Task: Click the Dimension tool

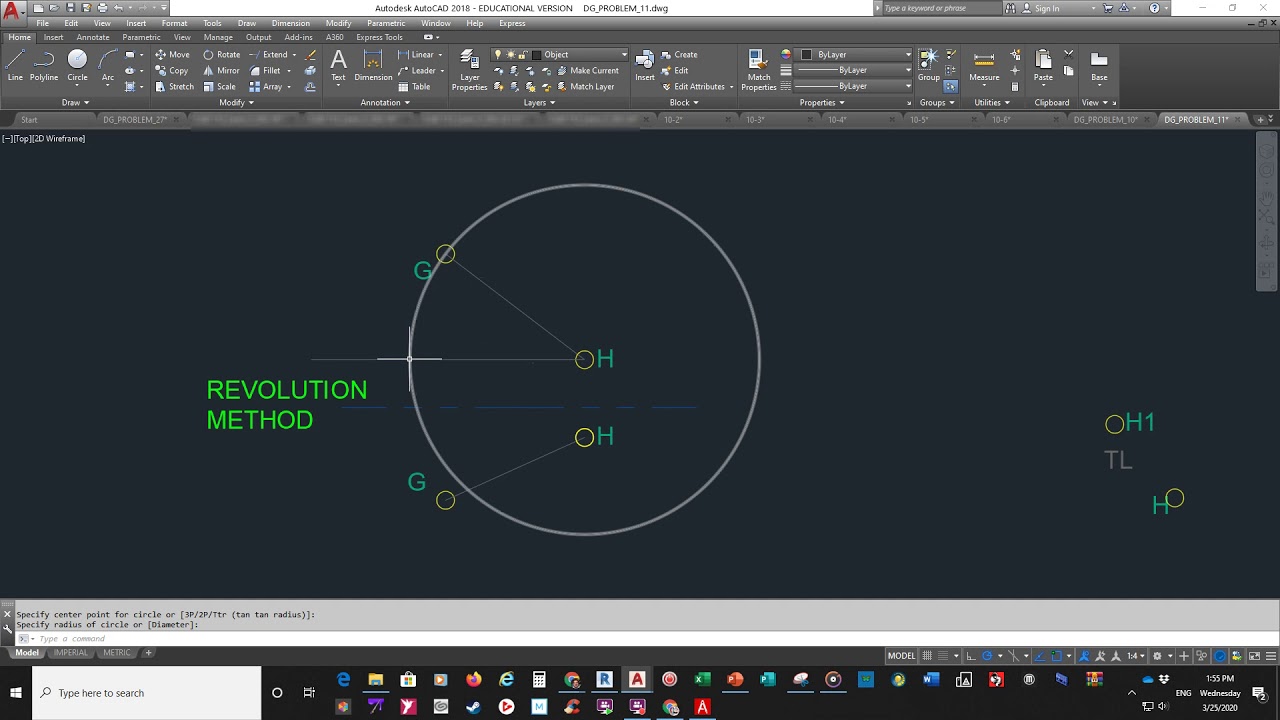Action: point(373,65)
